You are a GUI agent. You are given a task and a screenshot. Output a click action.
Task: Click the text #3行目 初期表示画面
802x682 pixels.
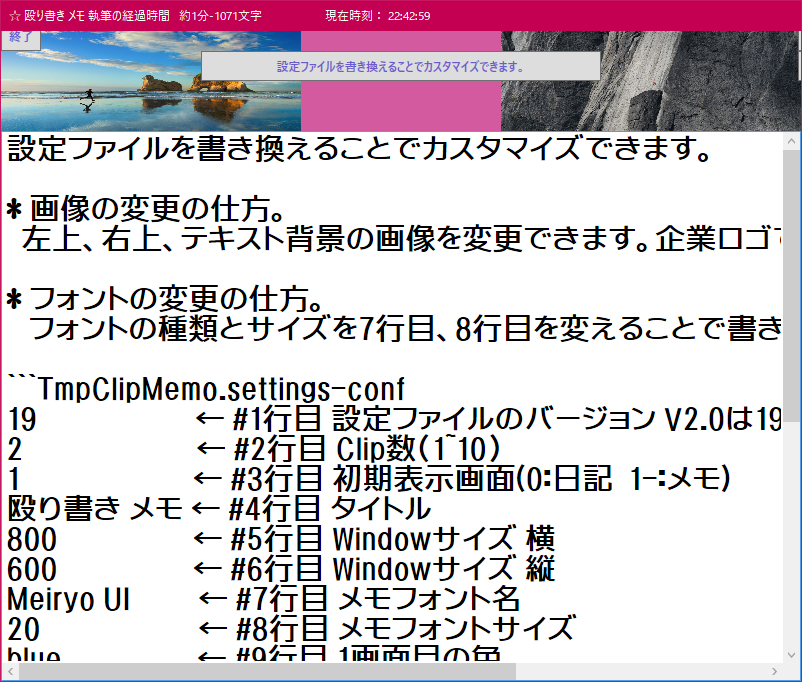point(480,479)
